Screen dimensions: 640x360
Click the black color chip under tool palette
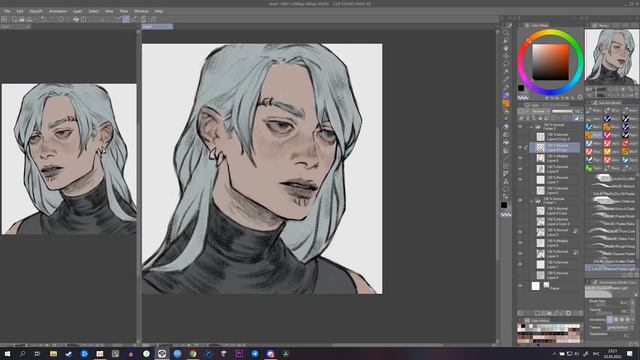(x=504, y=205)
